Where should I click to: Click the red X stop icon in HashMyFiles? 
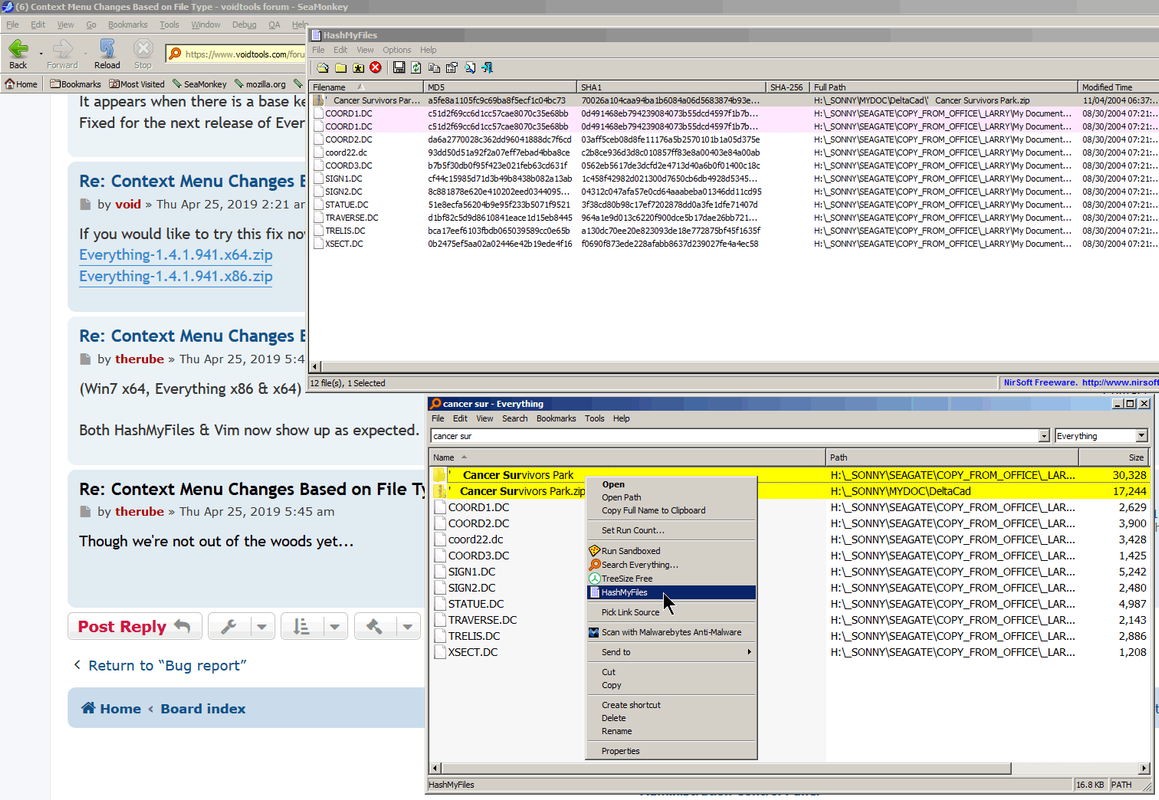click(x=375, y=68)
